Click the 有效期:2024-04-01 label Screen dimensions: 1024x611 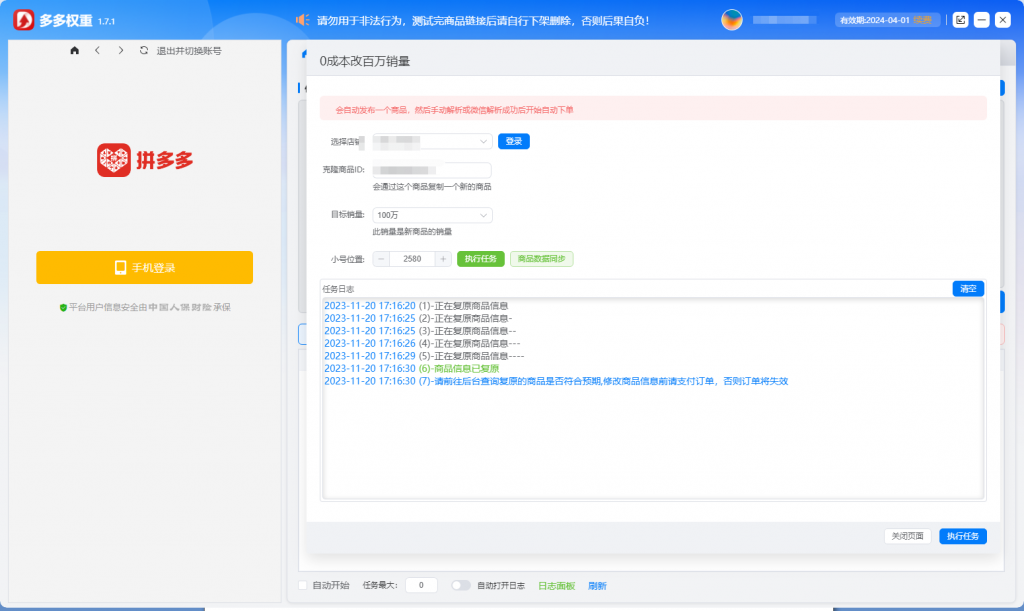click(874, 20)
